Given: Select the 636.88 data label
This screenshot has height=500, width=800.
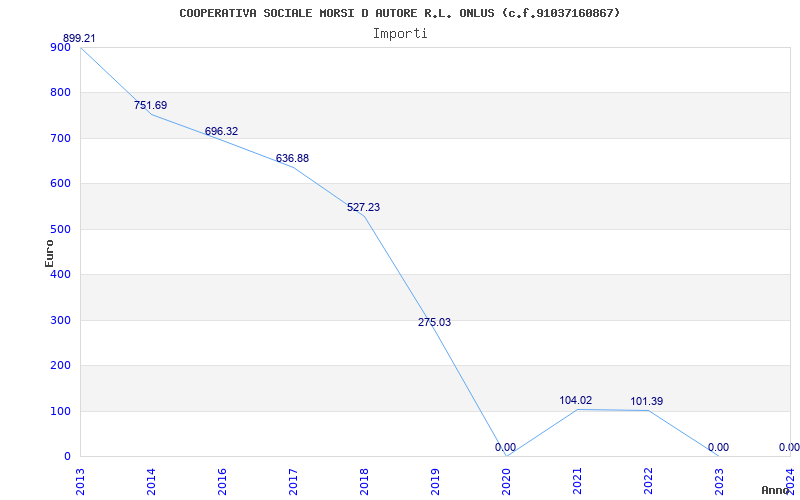Looking at the screenshot, I should (292, 158).
